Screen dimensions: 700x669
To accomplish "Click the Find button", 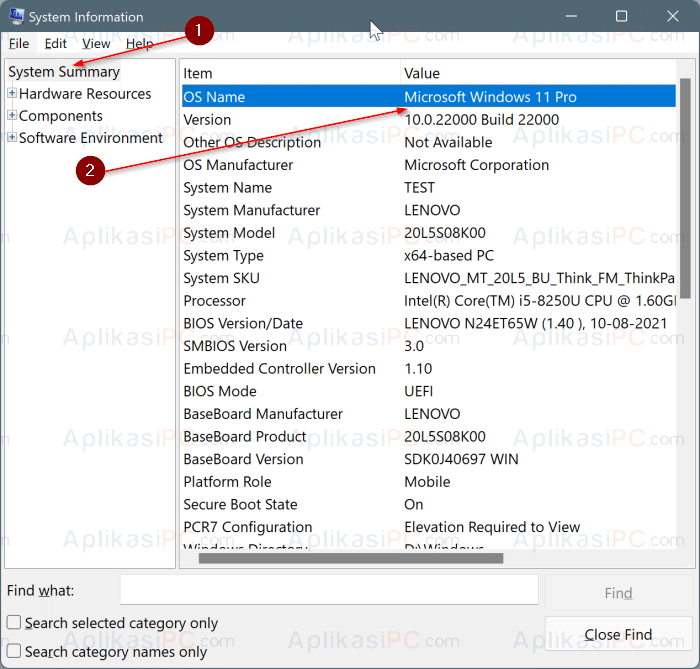I will [x=618, y=593].
